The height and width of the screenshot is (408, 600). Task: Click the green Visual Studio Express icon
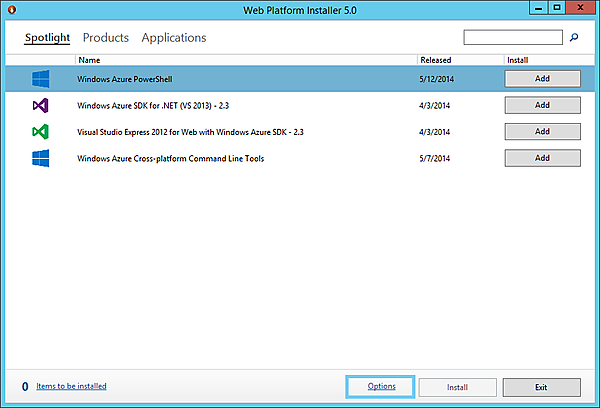click(x=41, y=131)
